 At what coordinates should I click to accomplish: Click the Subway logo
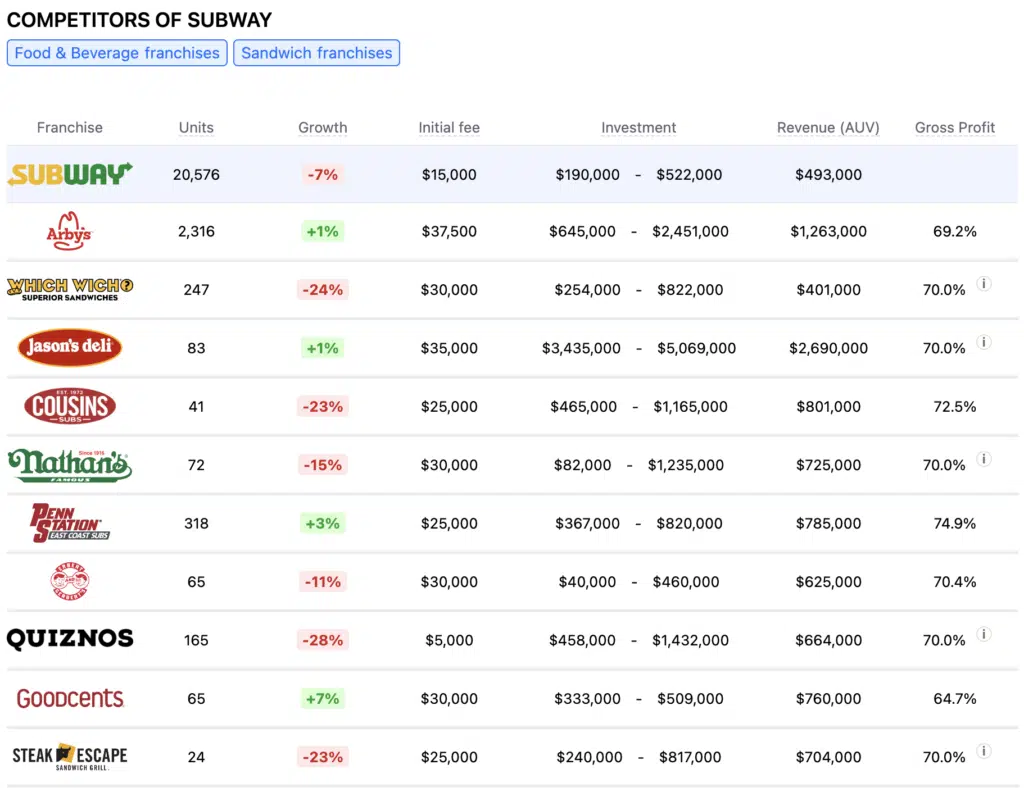(69, 173)
